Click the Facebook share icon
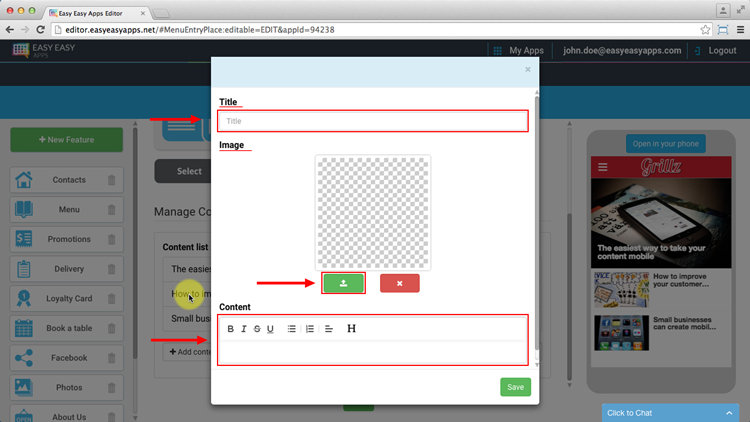Image resolution: width=750 pixels, height=422 pixels. [x=23, y=358]
